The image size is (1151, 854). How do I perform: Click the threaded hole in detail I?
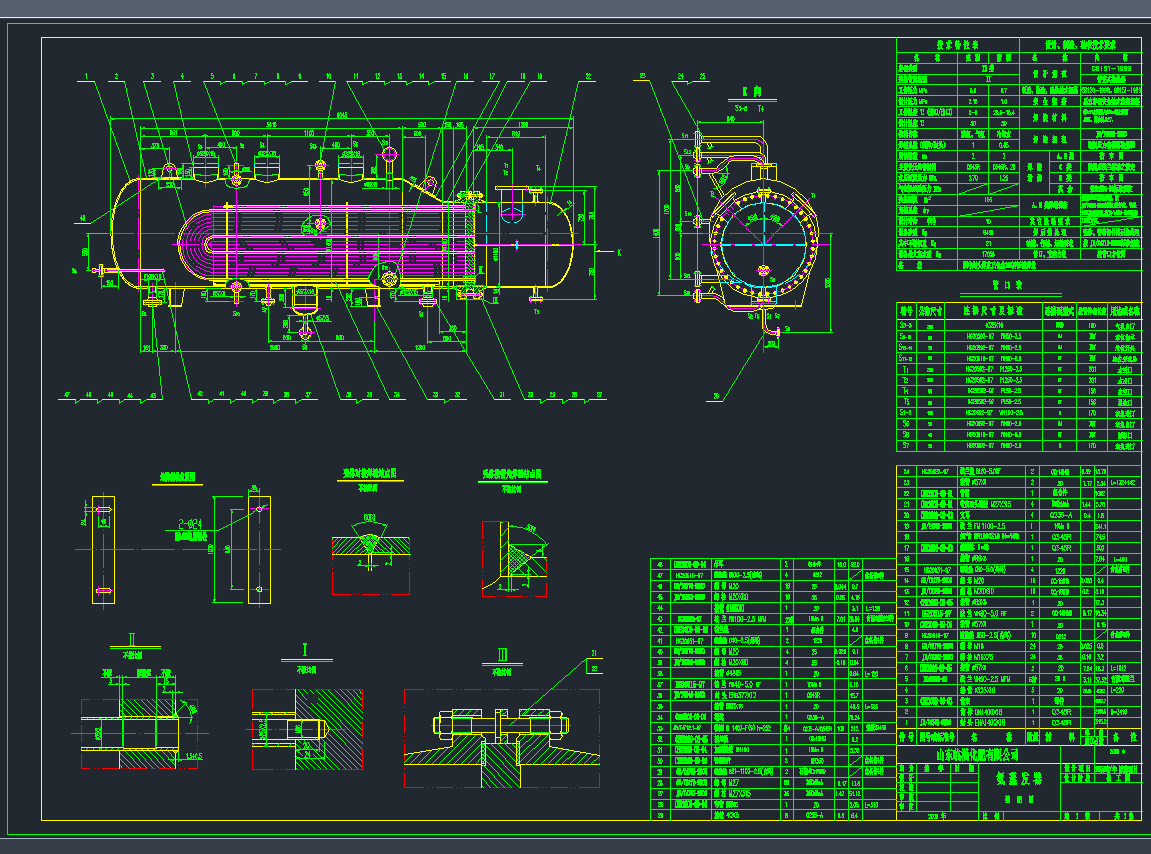click(305, 728)
